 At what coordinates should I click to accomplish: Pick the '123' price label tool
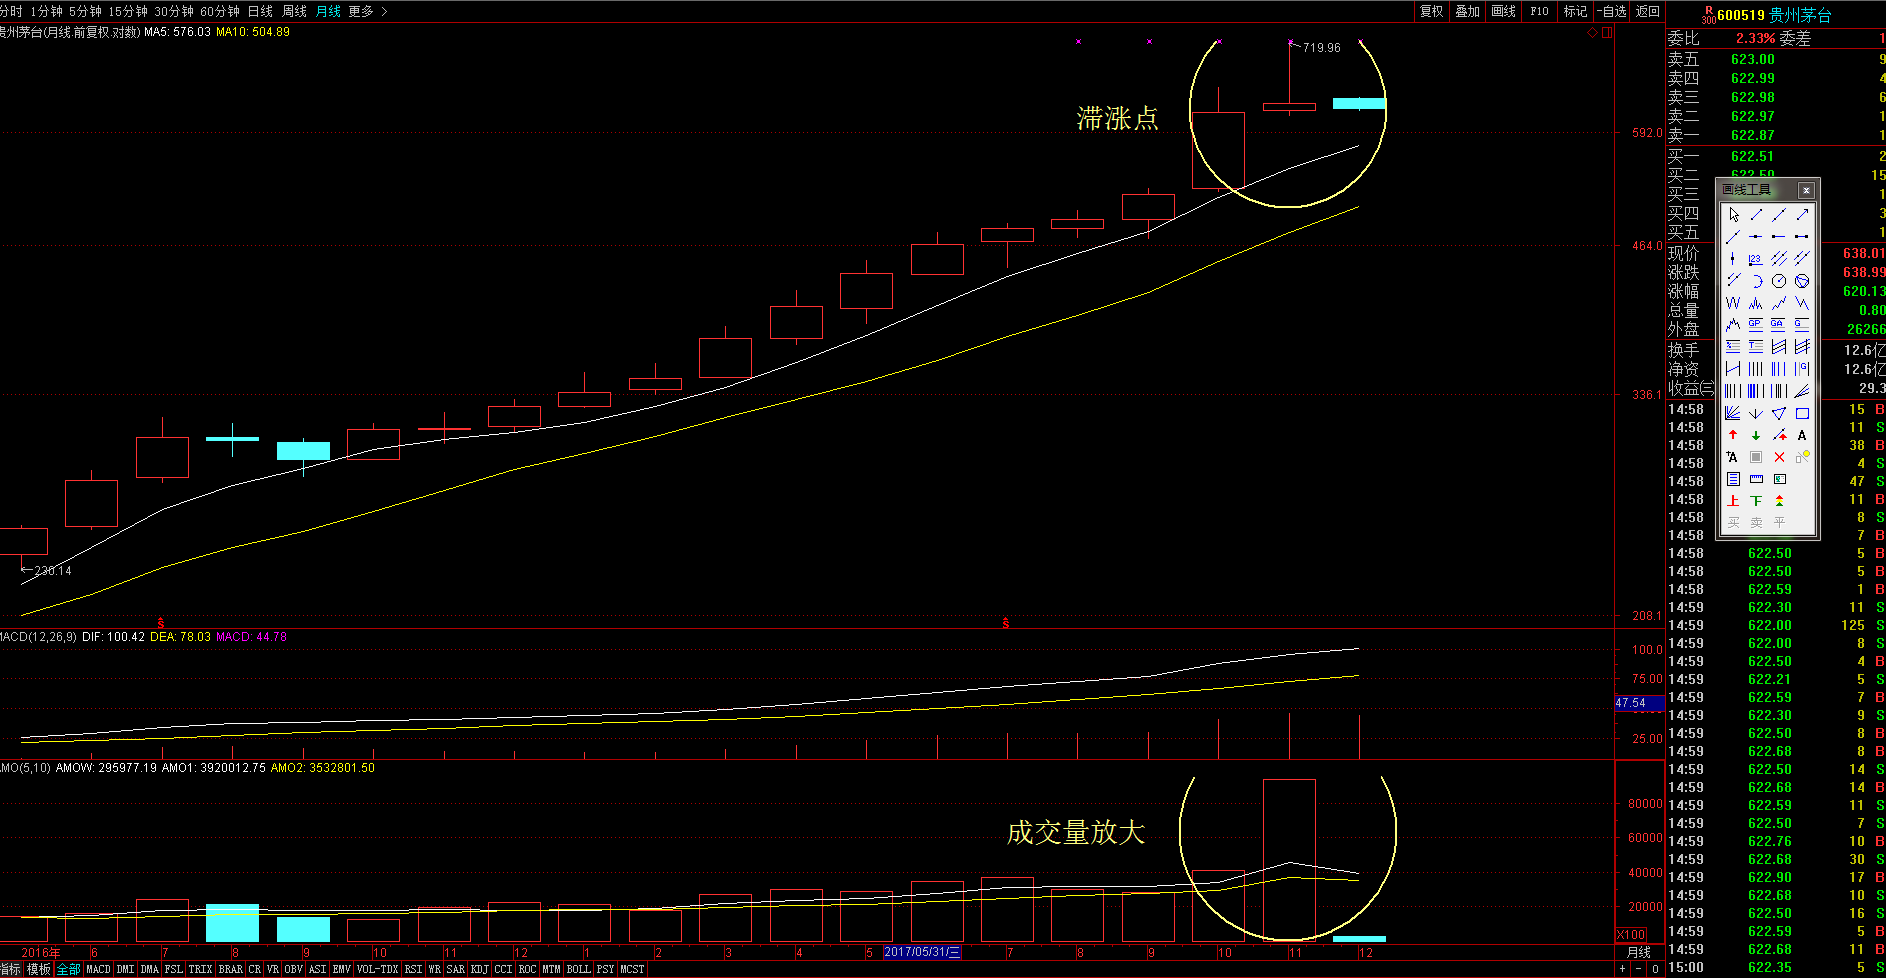1756,258
